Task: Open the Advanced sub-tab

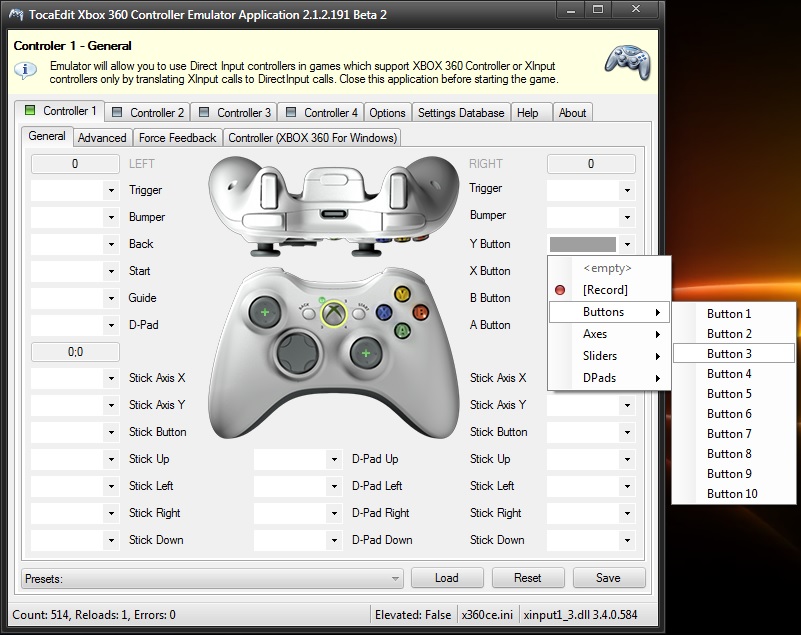Action: (102, 138)
